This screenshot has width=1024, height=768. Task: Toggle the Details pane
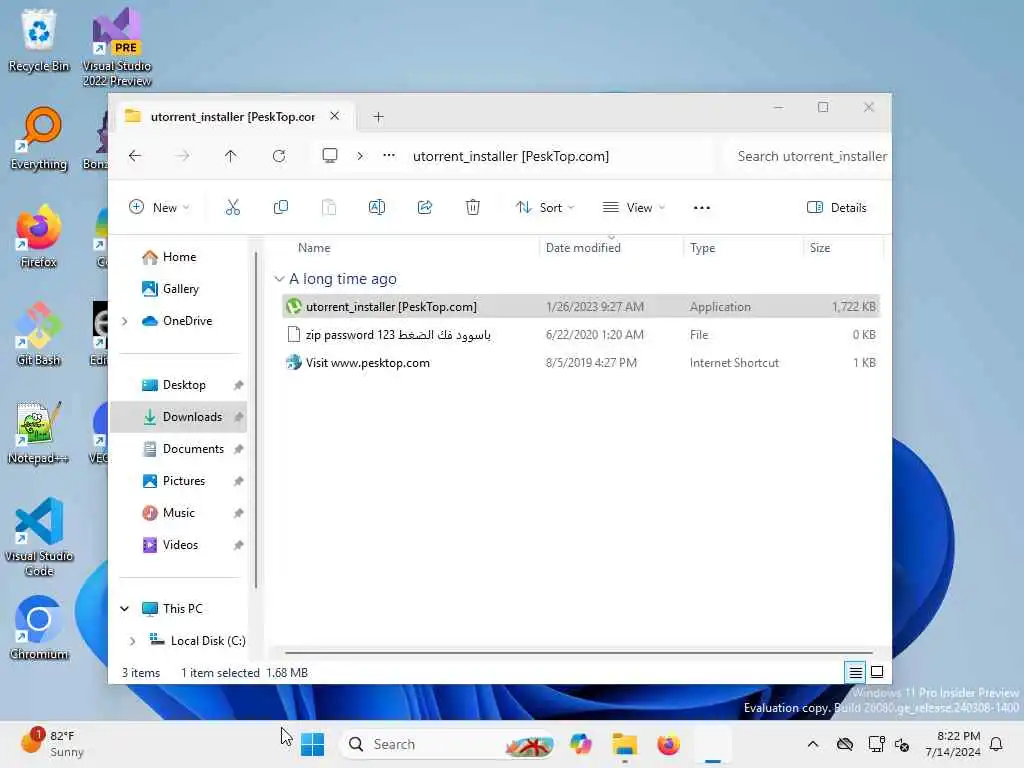[x=837, y=208]
